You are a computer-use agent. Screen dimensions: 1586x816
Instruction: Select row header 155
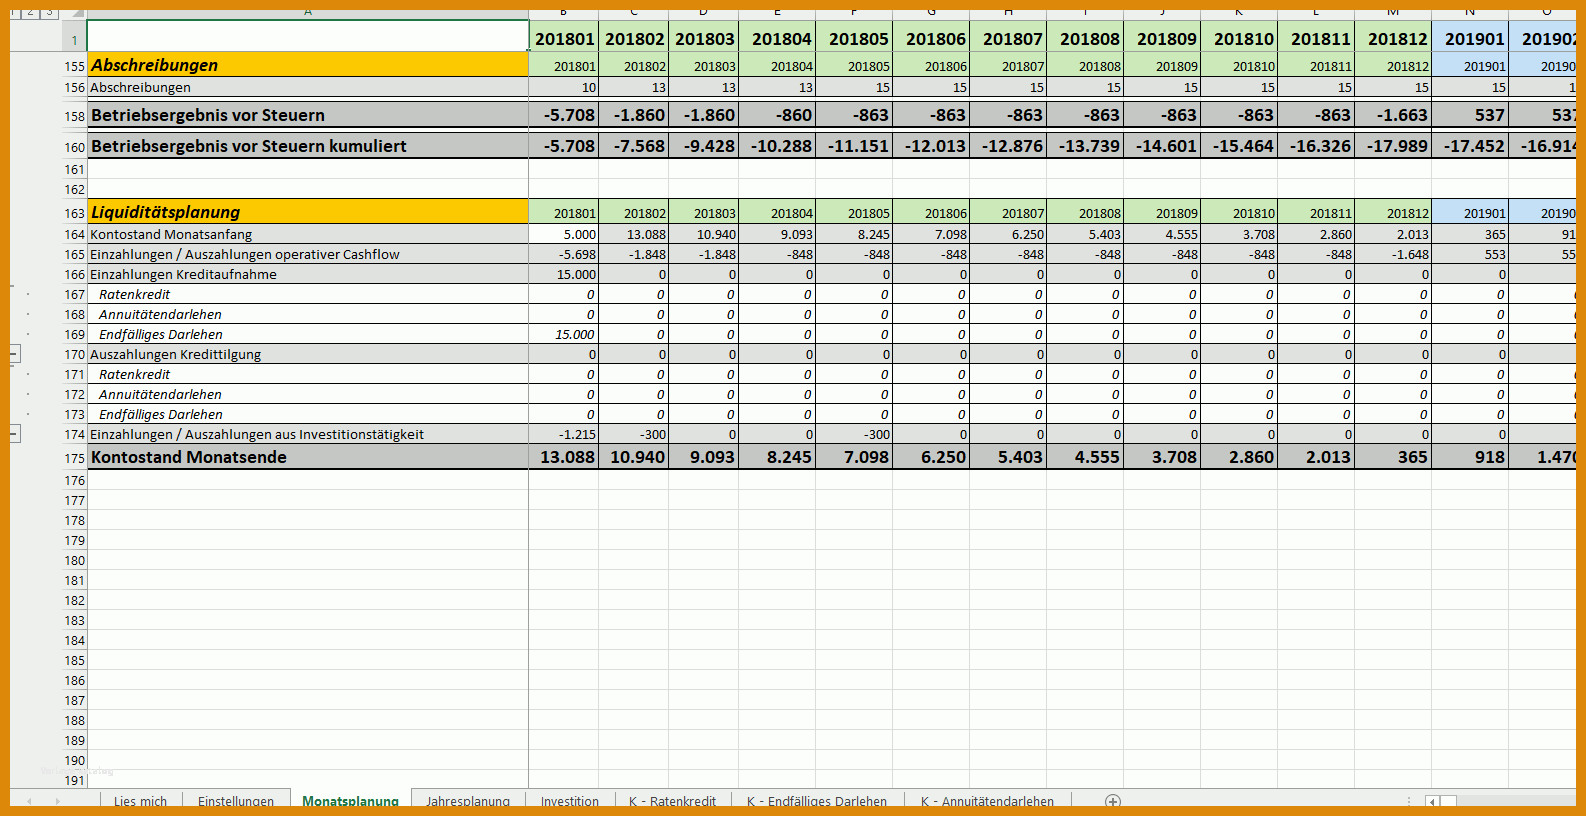[x=74, y=65]
